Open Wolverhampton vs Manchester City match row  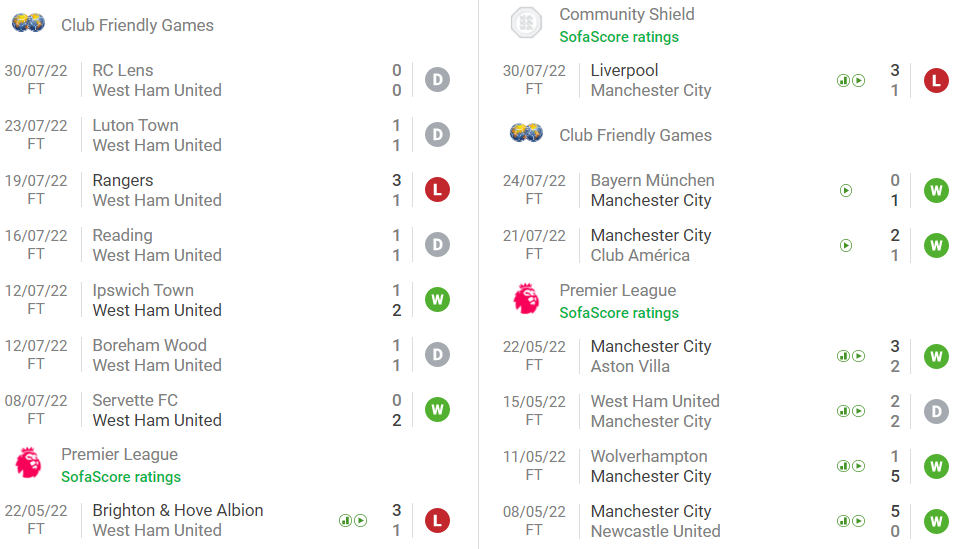point(700,466)
